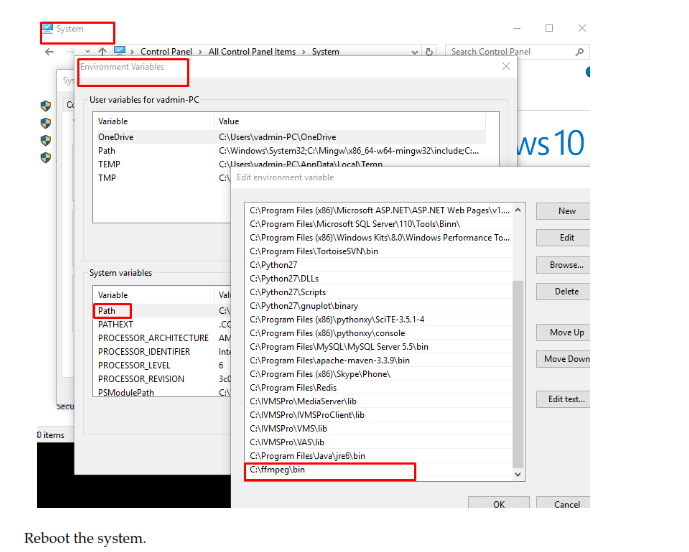Select TMP user variable row
Viewport: 689px width, 552px height.
click(x=163, y=178)
